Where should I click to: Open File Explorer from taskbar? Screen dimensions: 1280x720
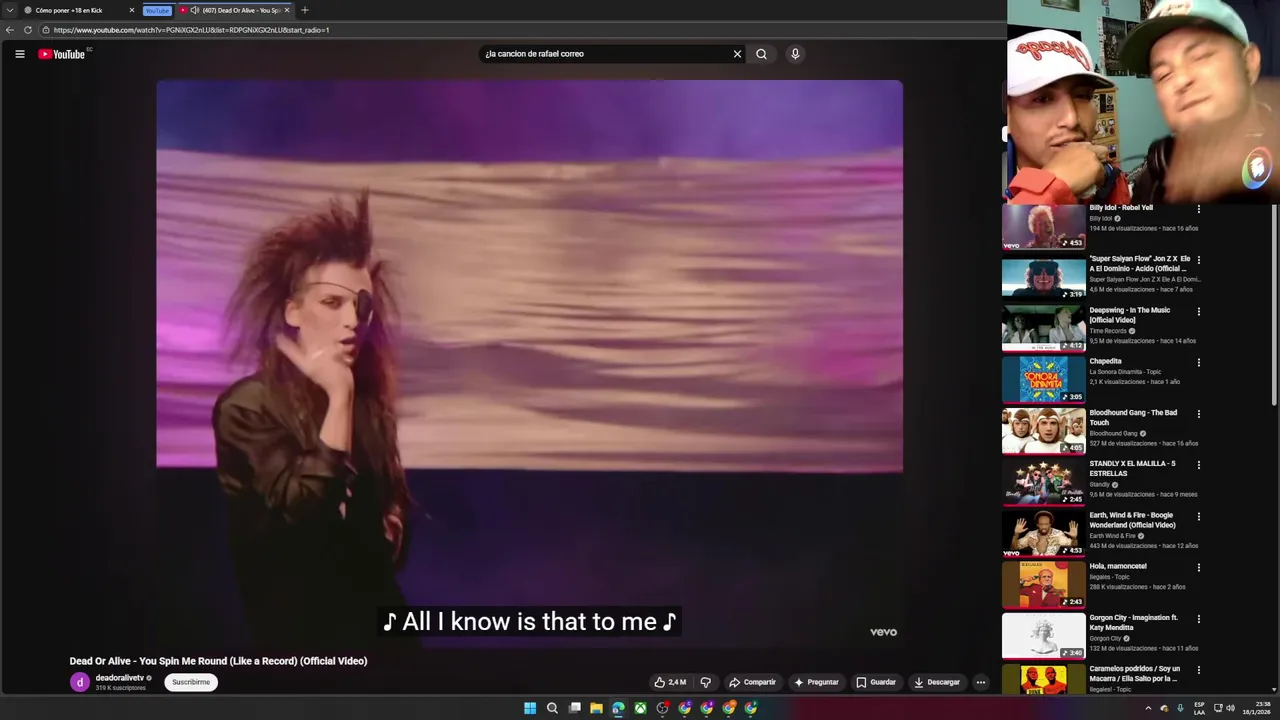[596, 708]
